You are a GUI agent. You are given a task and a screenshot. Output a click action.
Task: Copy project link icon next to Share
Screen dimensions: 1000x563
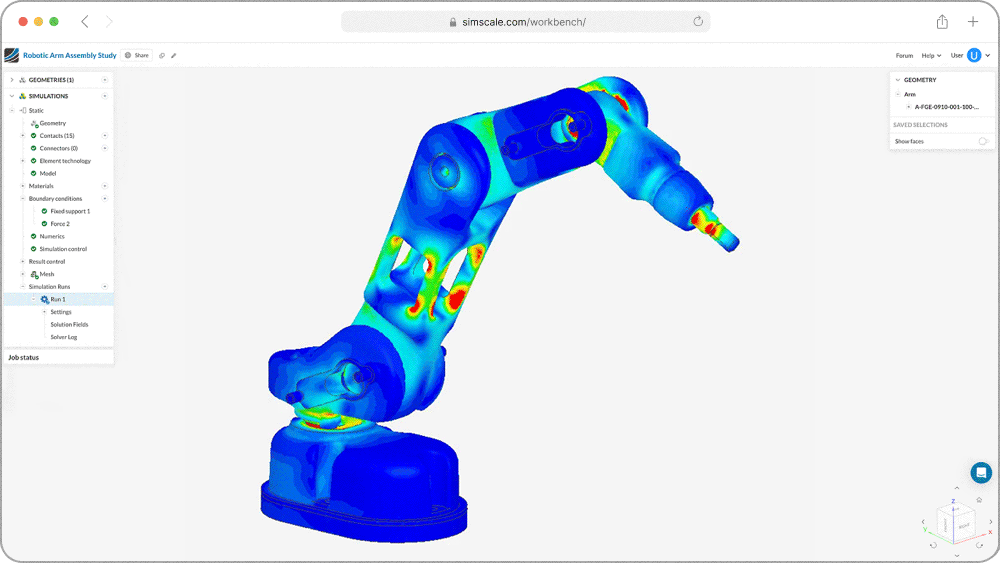(162, 55)
